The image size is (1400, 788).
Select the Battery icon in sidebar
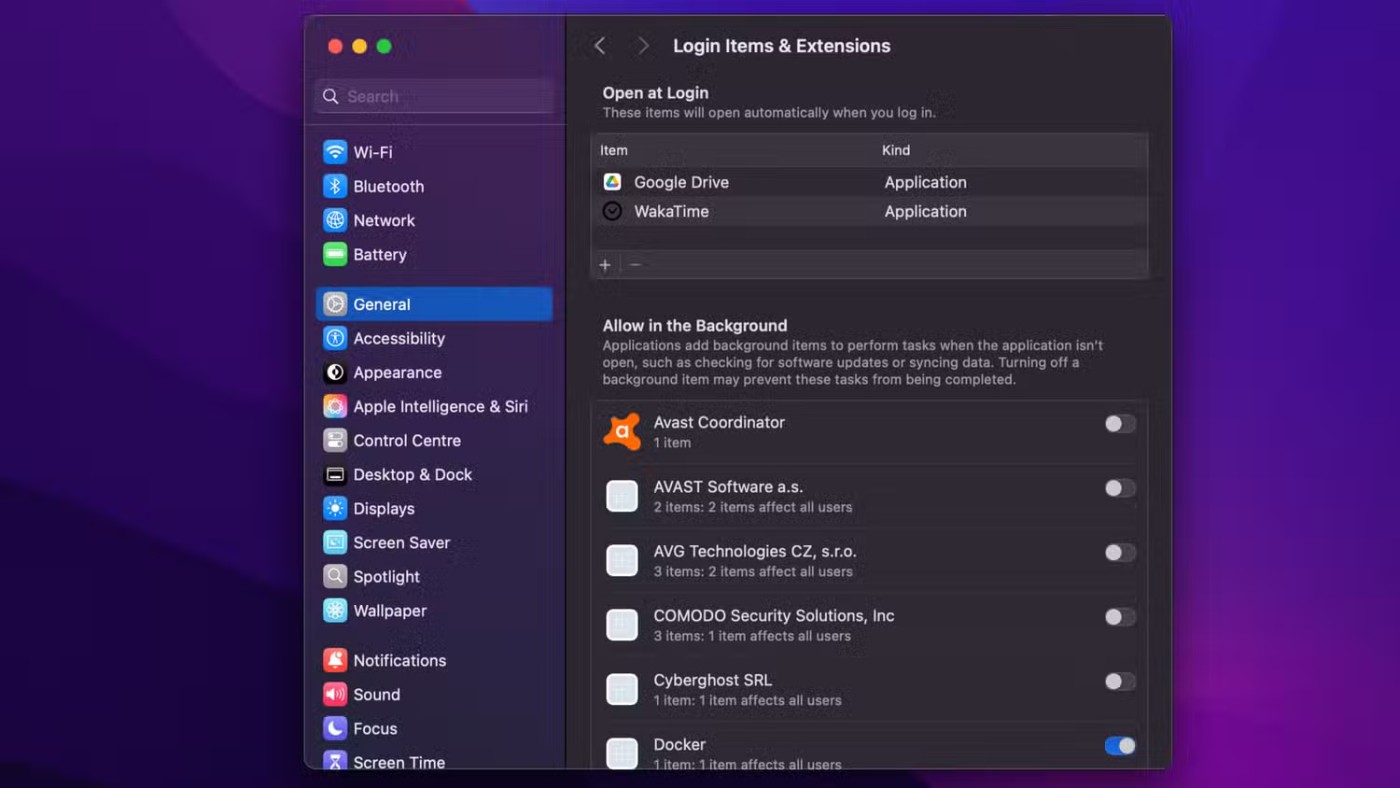[335, 254]
